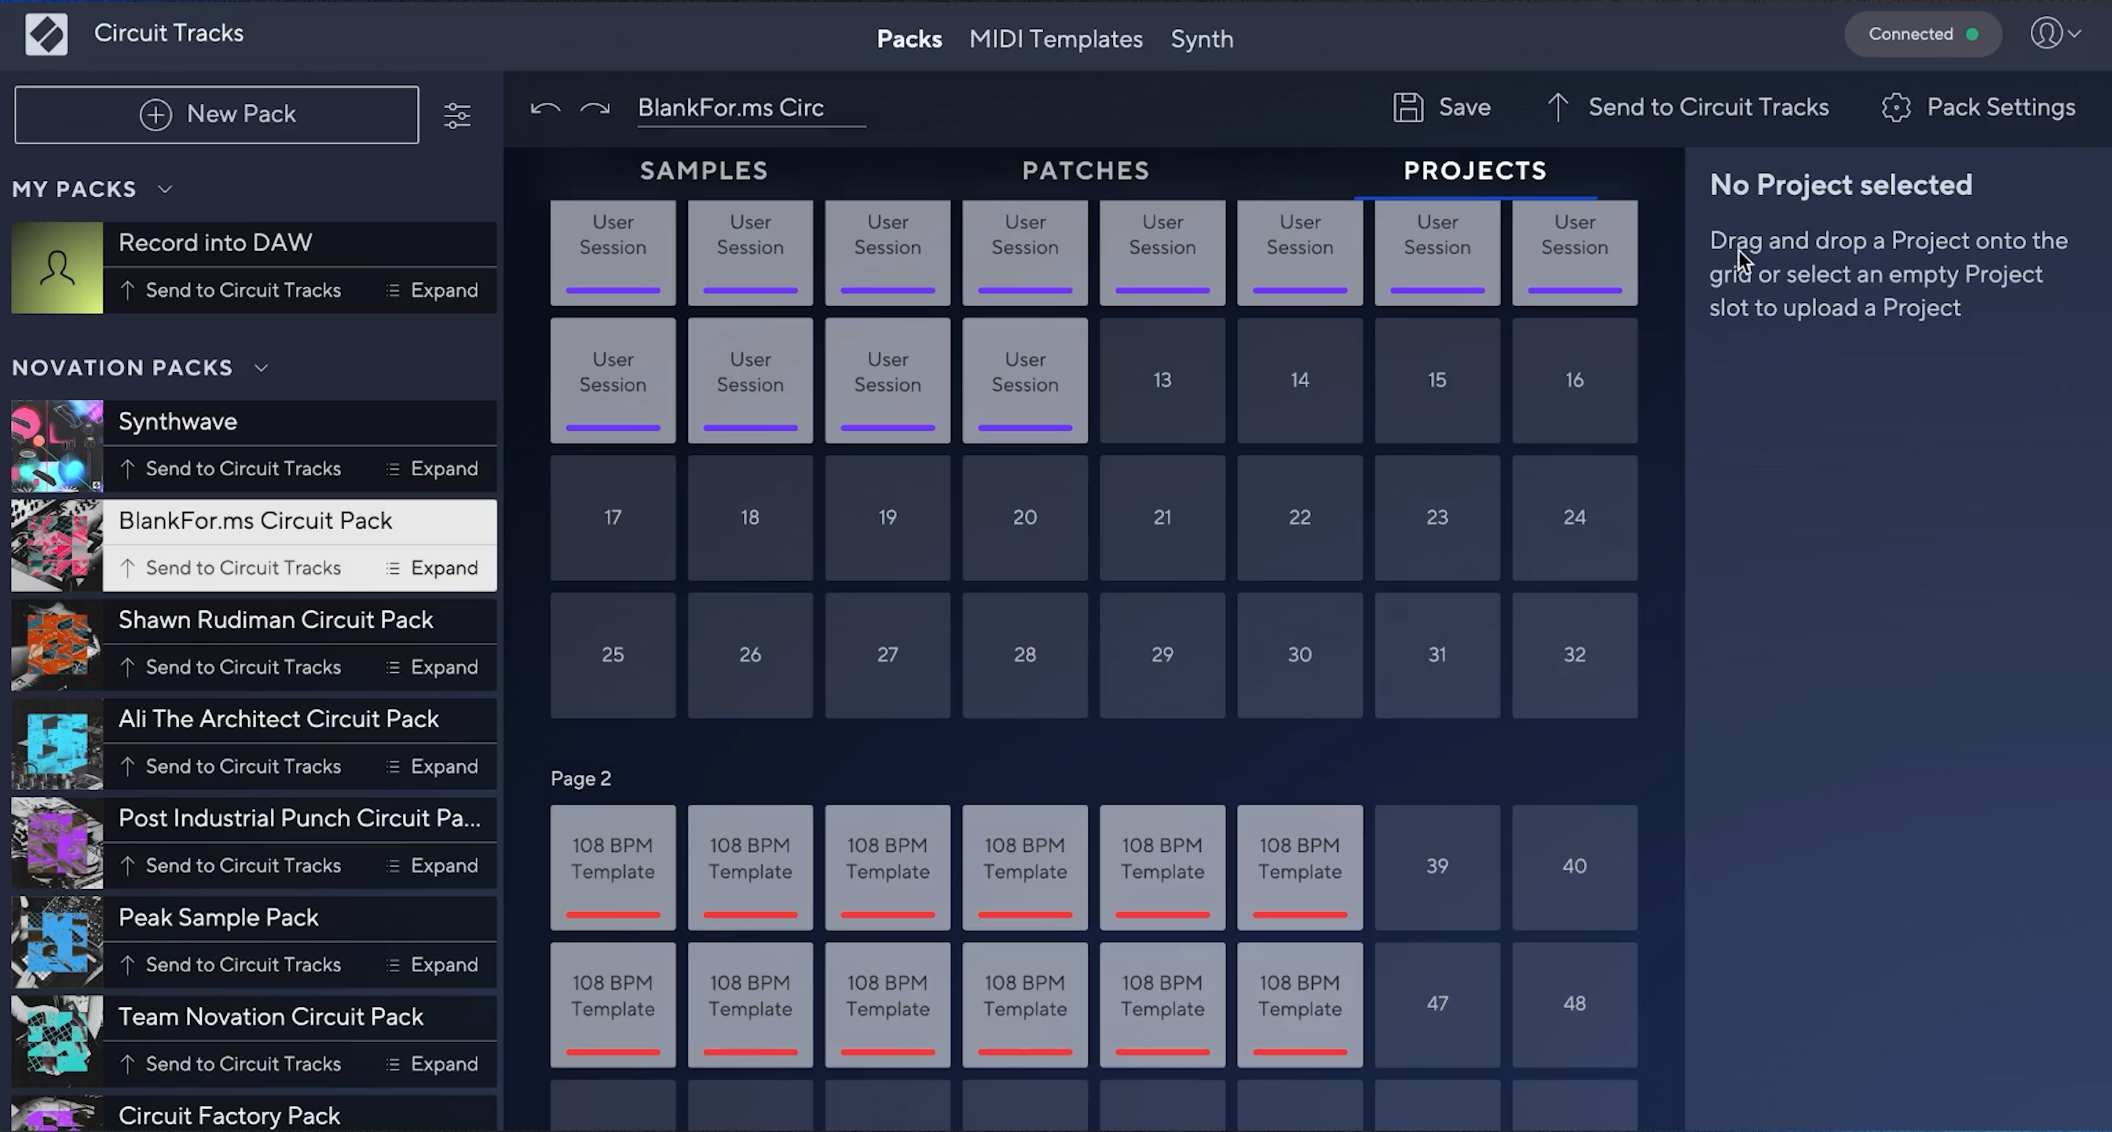Click the Synthwave pack artwork

pyautogui.click(x=57, y=446)
